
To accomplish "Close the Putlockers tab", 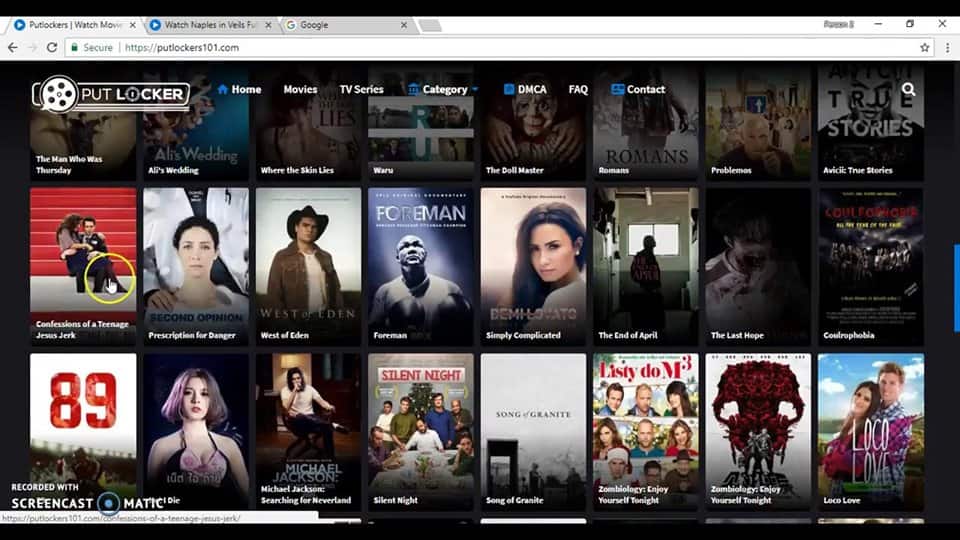I will [133, 25].
